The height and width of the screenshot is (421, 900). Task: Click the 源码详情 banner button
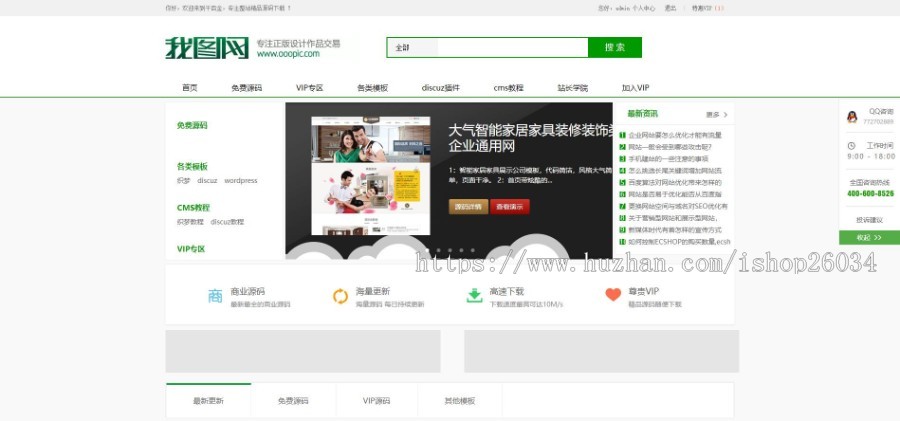[468, 206]
